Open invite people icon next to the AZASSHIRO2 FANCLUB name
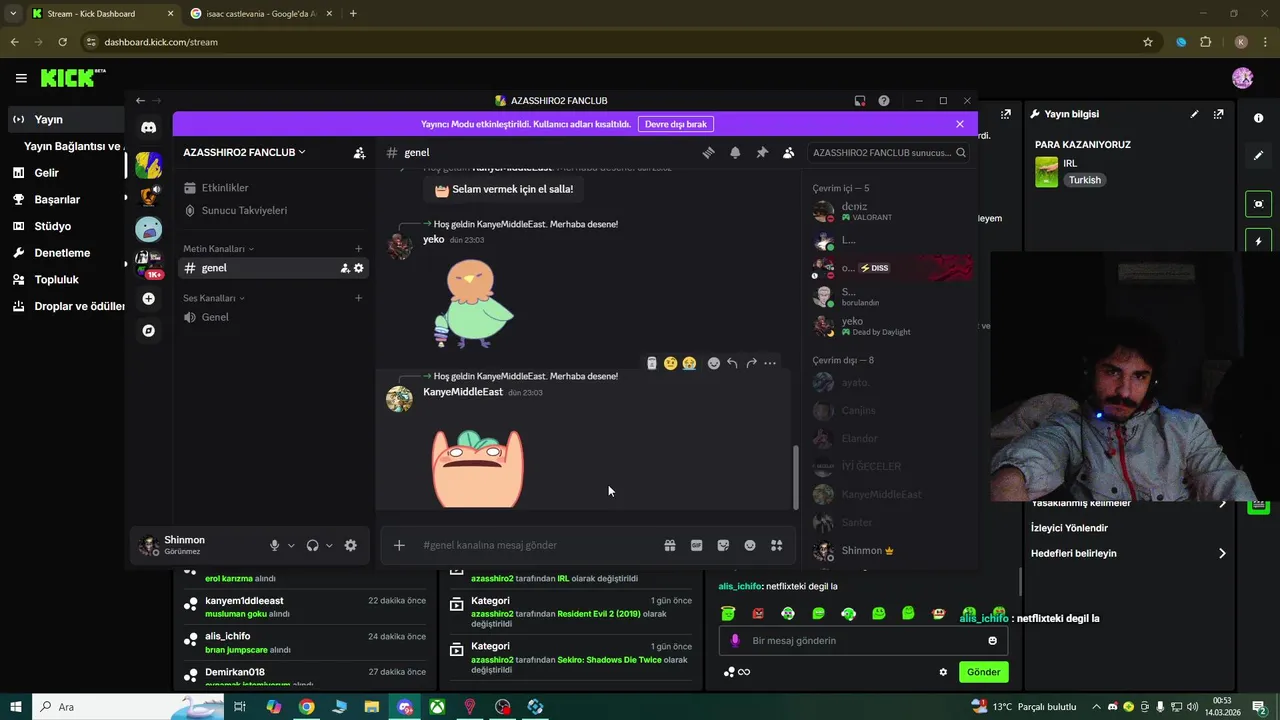1280x720 pixels. point(359,153)
